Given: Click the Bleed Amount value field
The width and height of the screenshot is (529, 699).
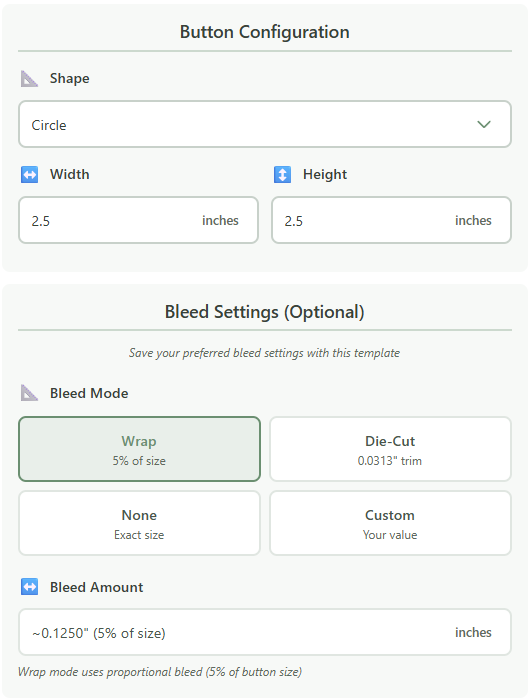Looking at the screenshot, I should (265, 632).
